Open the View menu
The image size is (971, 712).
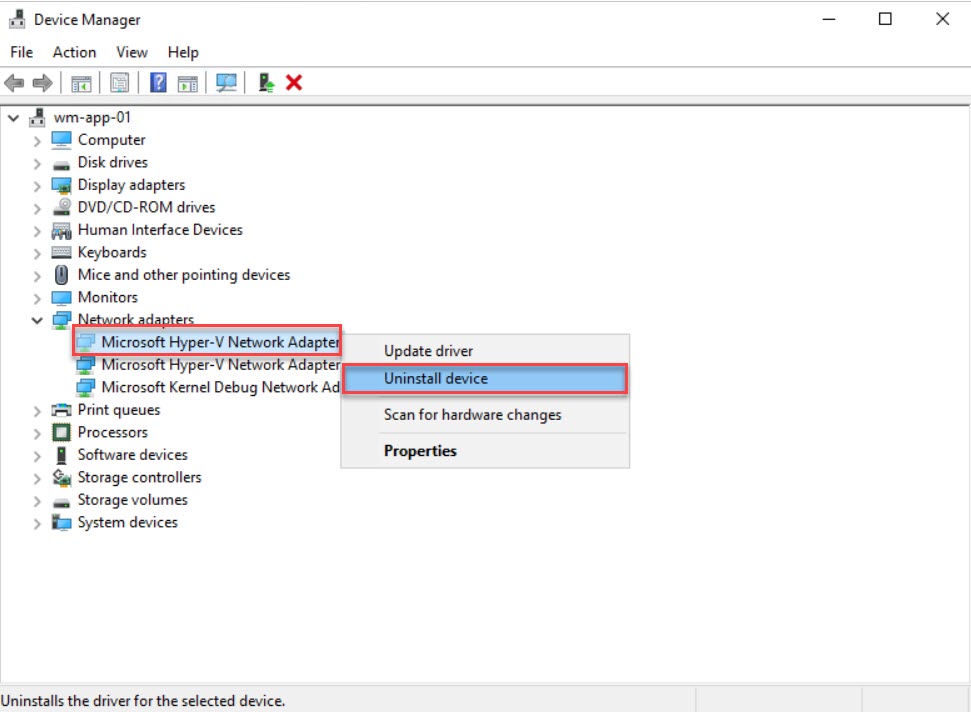tap(131, 52)
